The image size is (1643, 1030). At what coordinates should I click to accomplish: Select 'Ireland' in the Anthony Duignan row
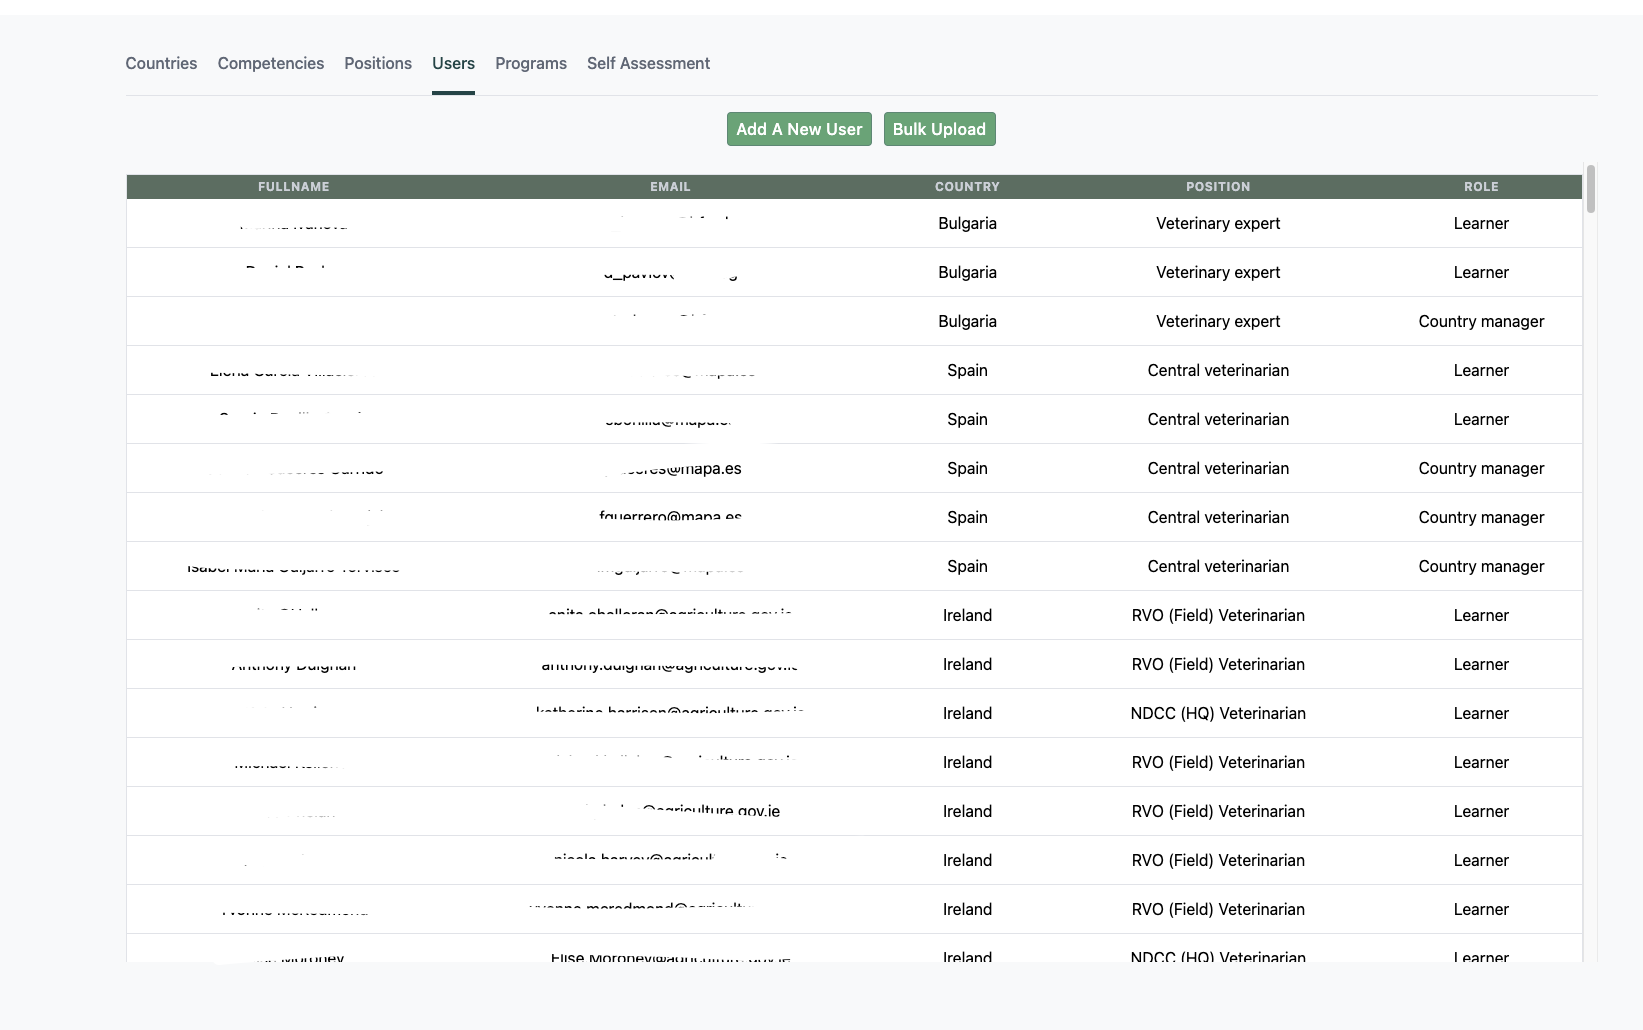pyautogui.click(x=967, y=664)
